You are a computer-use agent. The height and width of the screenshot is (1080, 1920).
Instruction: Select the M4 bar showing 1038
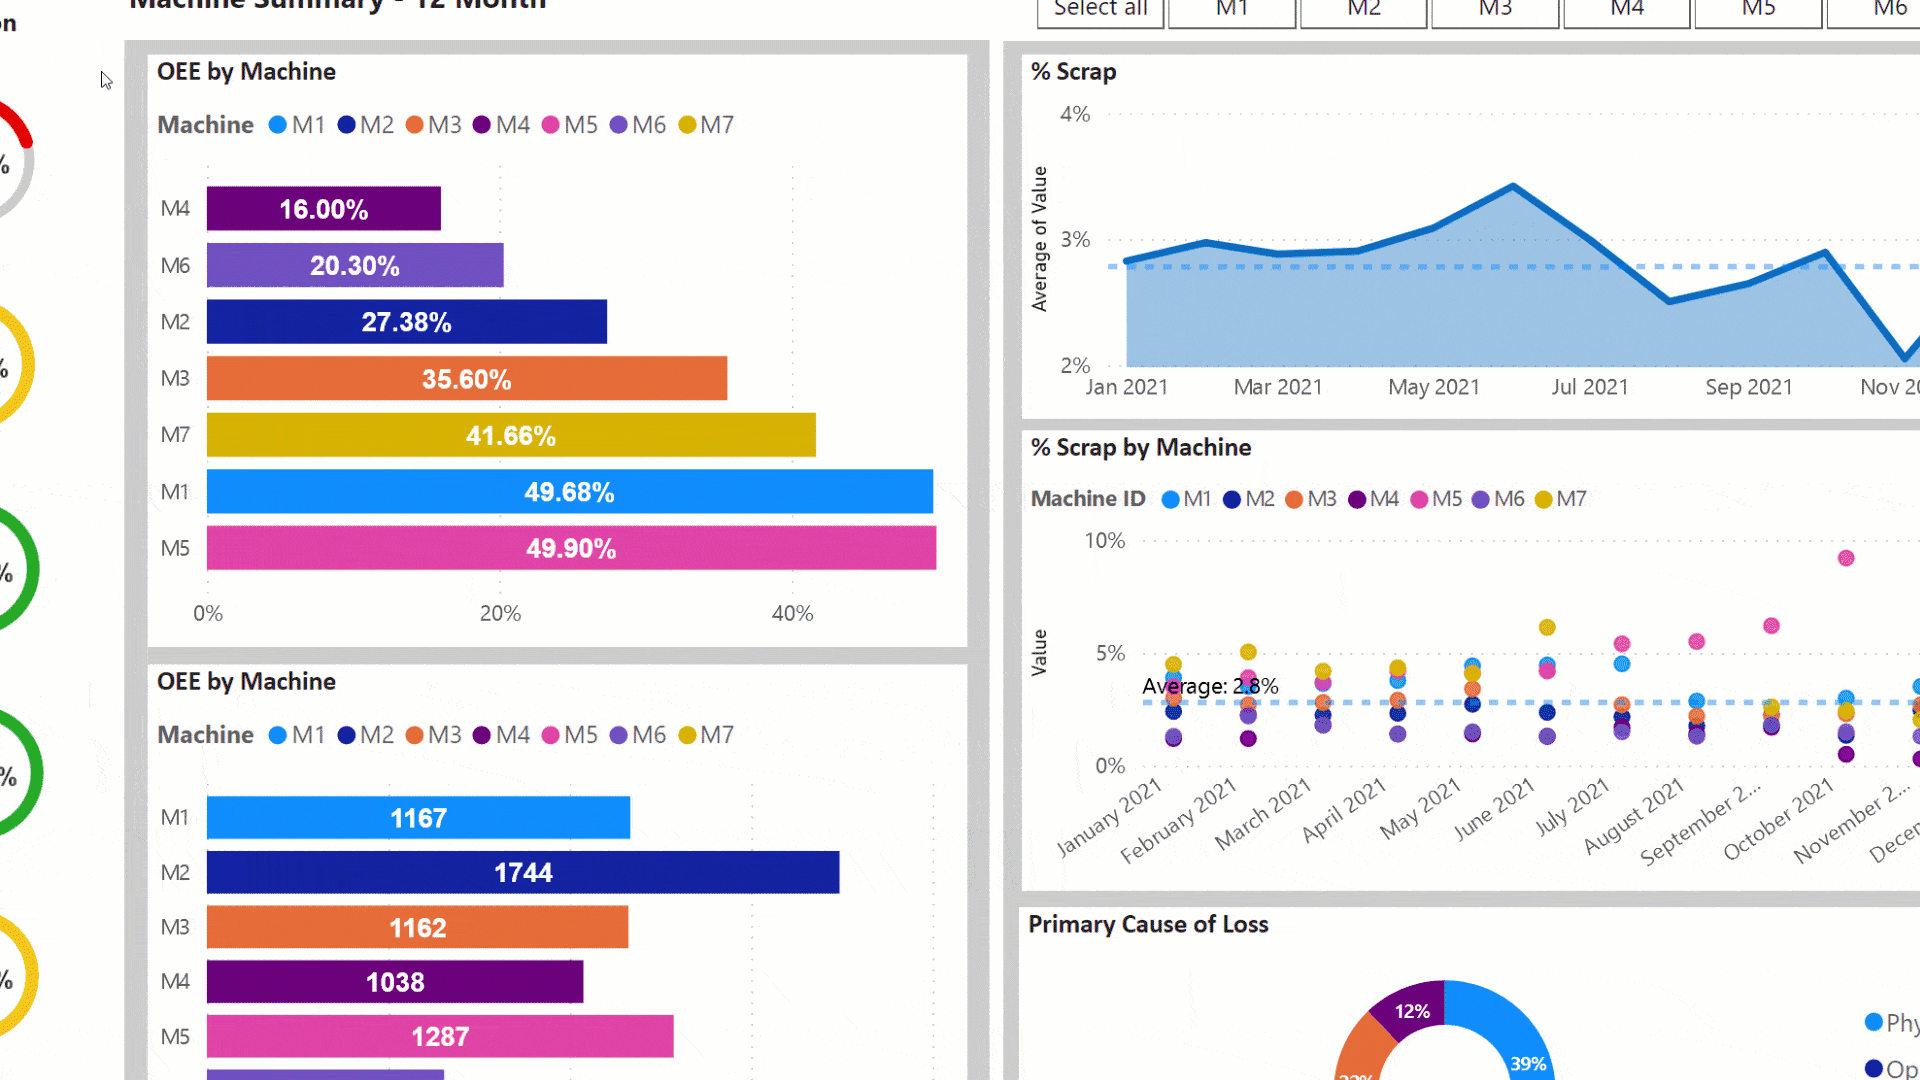click(x=395, y=982)
